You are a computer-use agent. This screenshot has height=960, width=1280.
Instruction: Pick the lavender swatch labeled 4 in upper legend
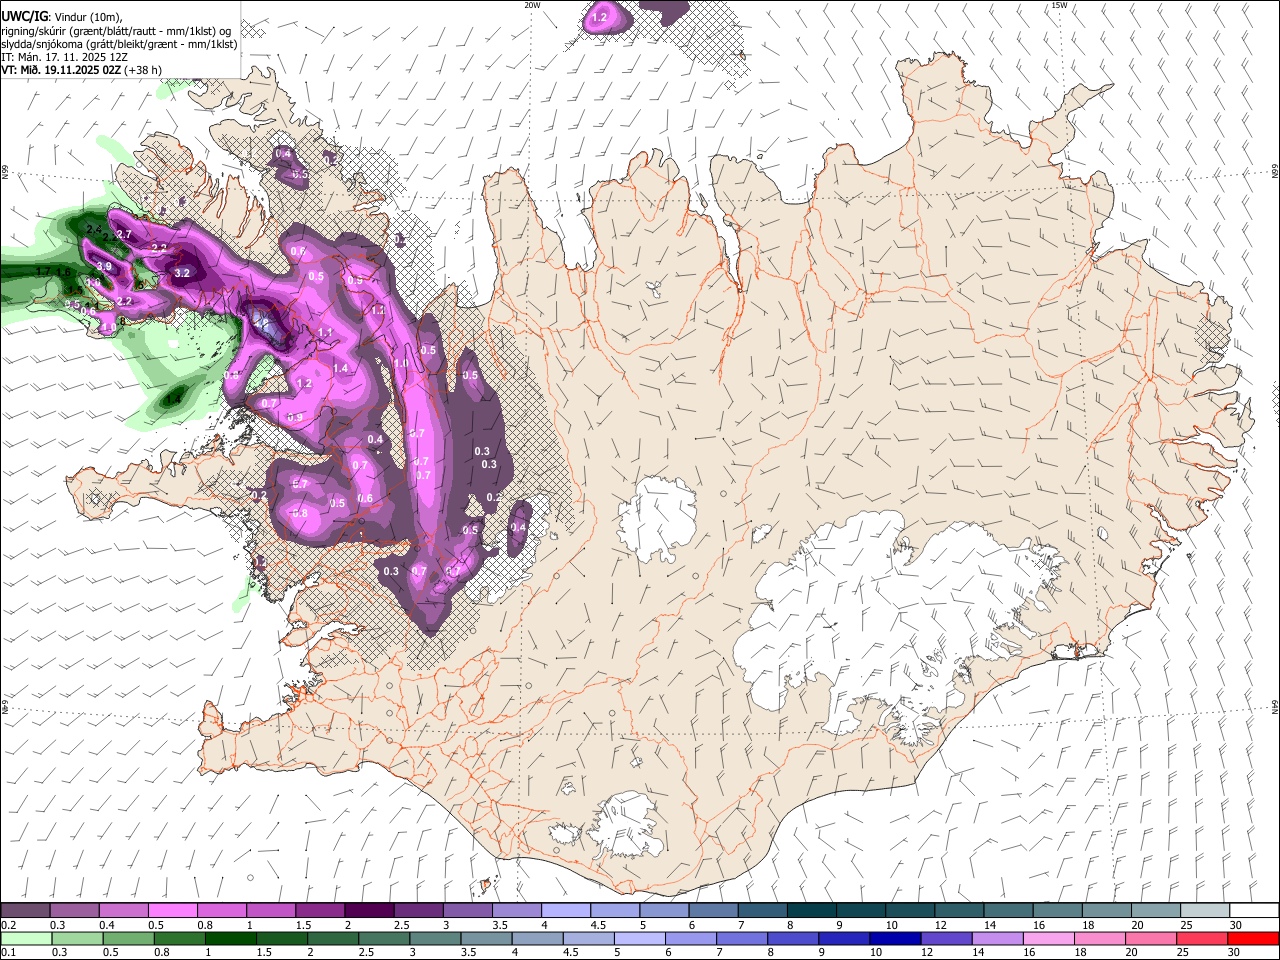click(x=565, y=911)
